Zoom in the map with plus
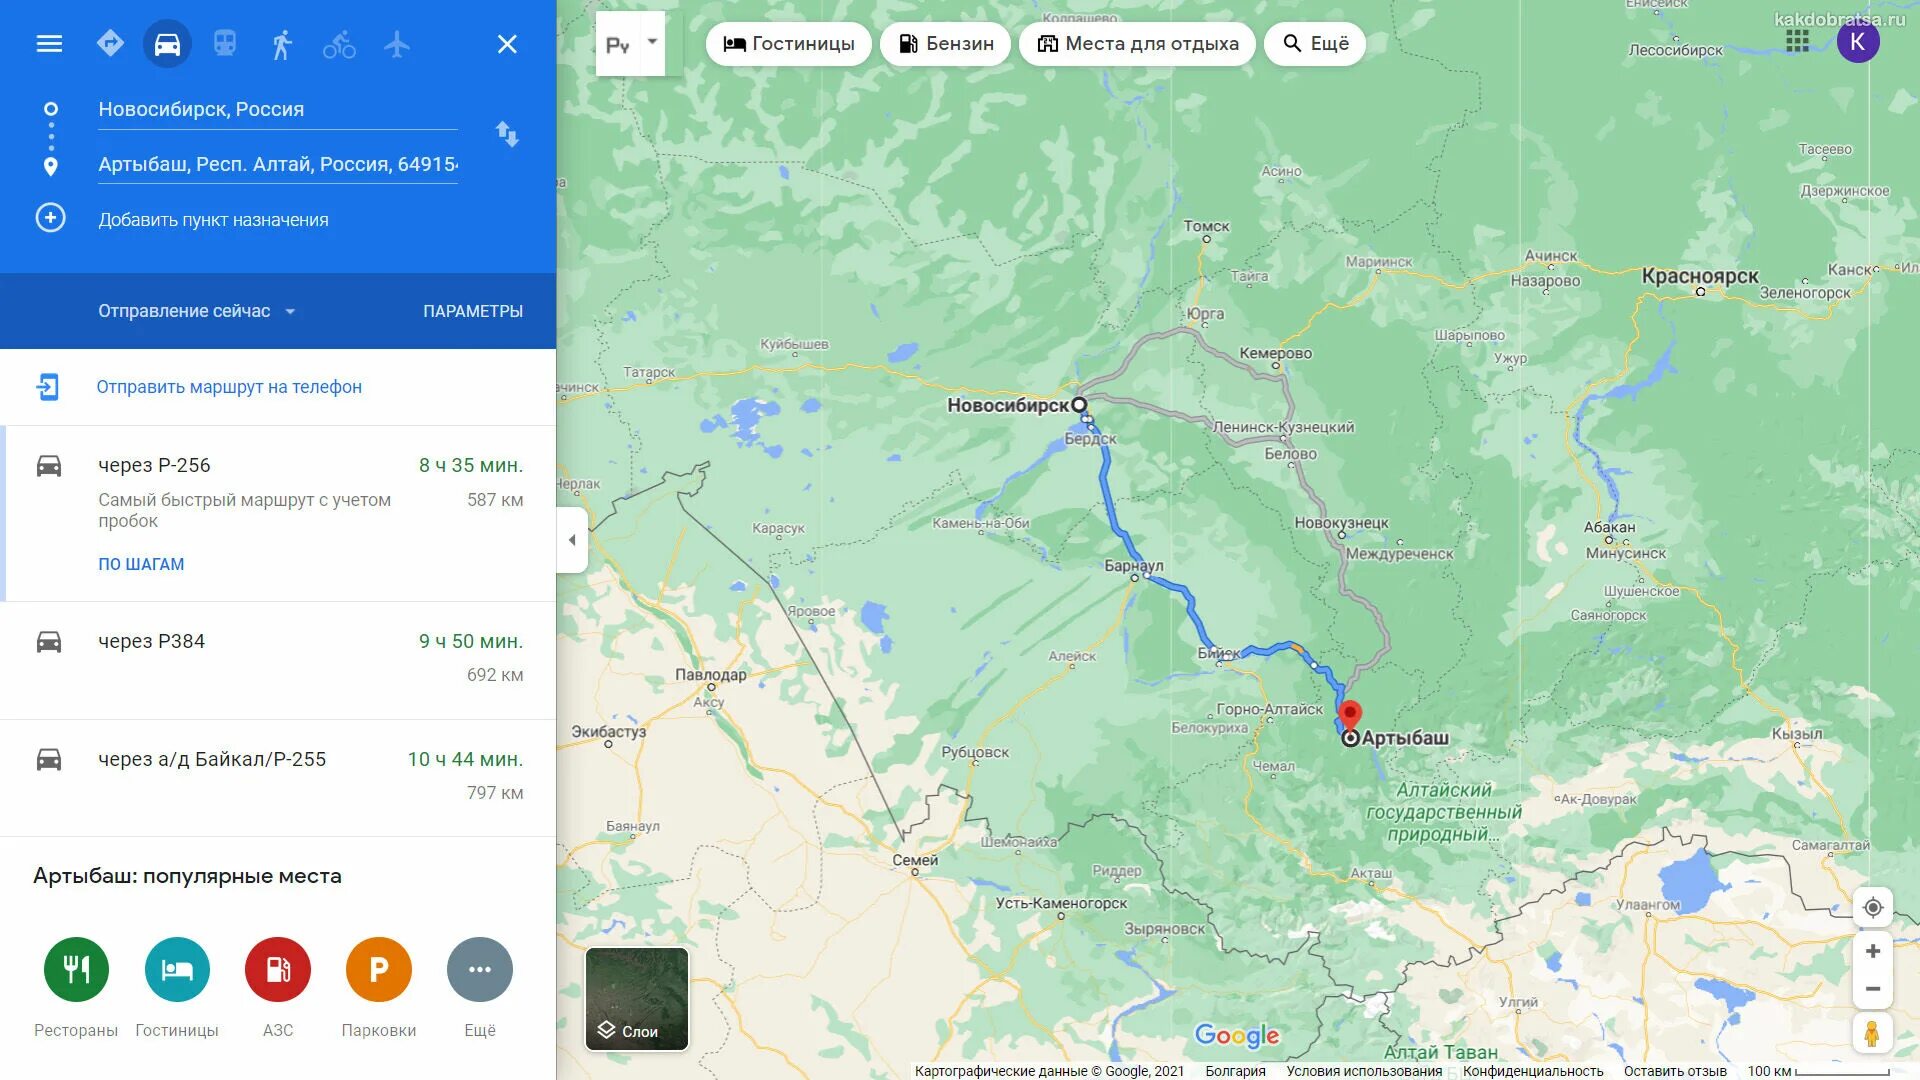The image size is (1920, 1080). point(1873,951)
